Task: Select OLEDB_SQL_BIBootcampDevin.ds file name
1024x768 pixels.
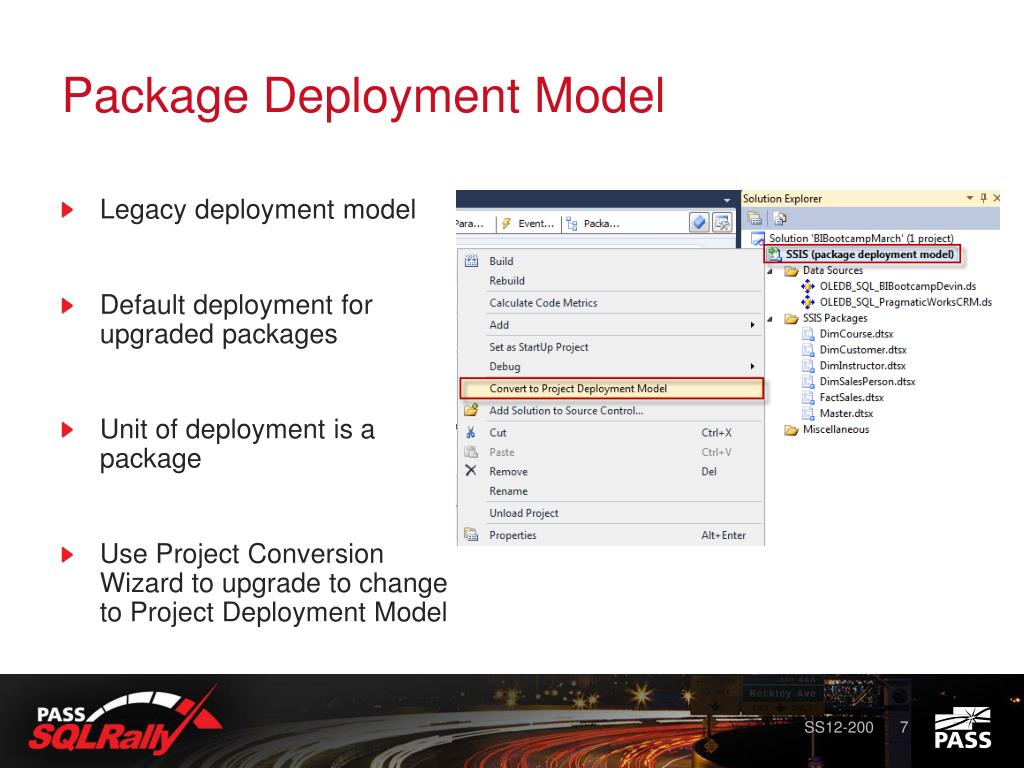Action: point(898,286)
